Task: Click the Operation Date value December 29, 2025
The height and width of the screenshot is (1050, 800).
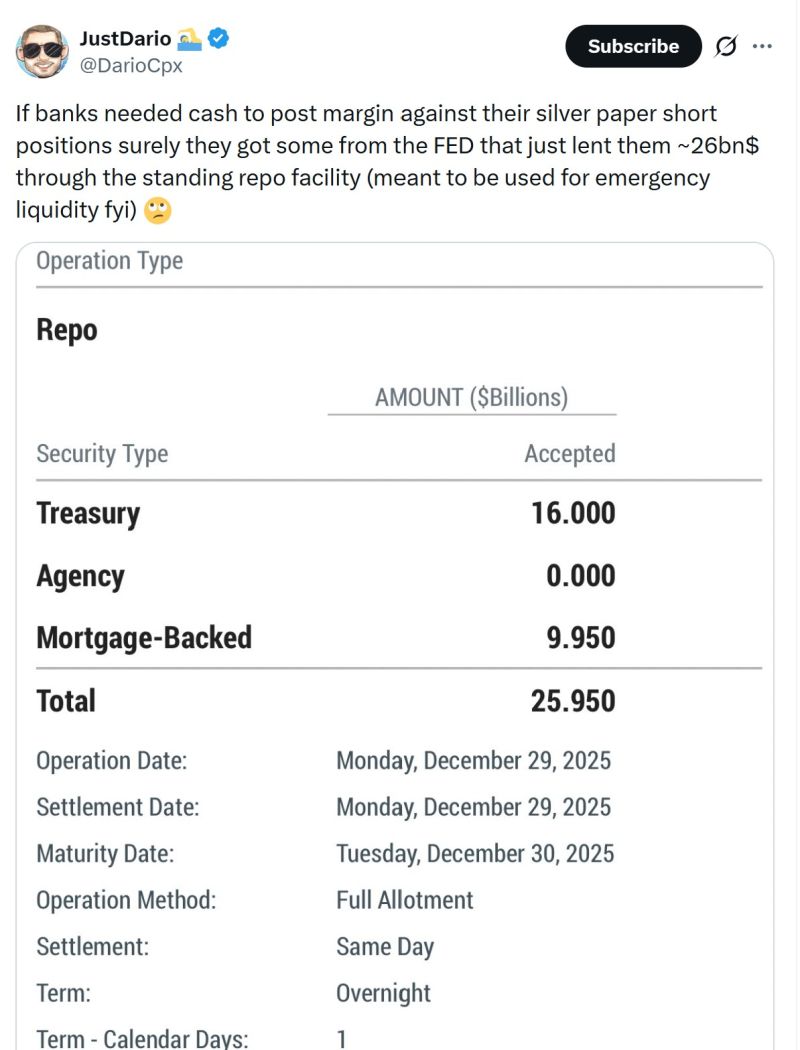Action: pyautogui.click(x=475, y=760)
